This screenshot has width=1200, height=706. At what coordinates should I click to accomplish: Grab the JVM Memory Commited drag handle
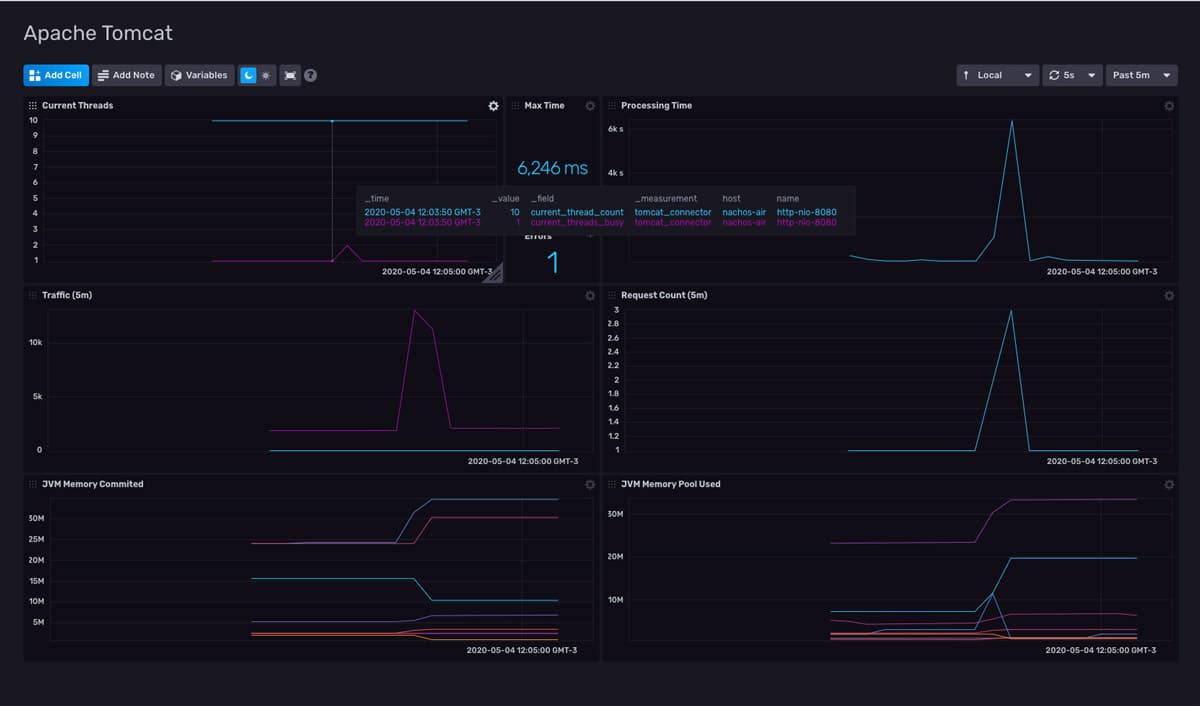pos(33,484)
